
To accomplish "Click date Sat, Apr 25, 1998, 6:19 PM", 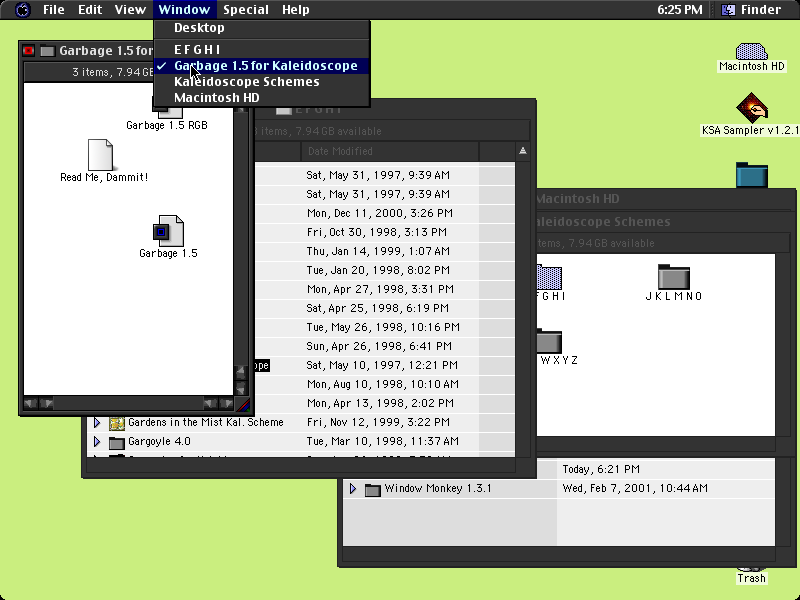I will tap(378, 308).
